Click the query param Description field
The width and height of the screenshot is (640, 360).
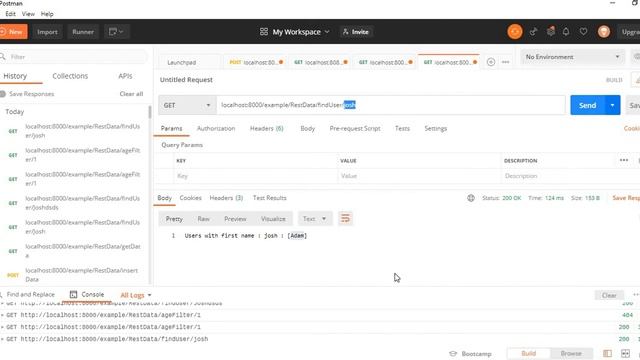click(569, 176)
